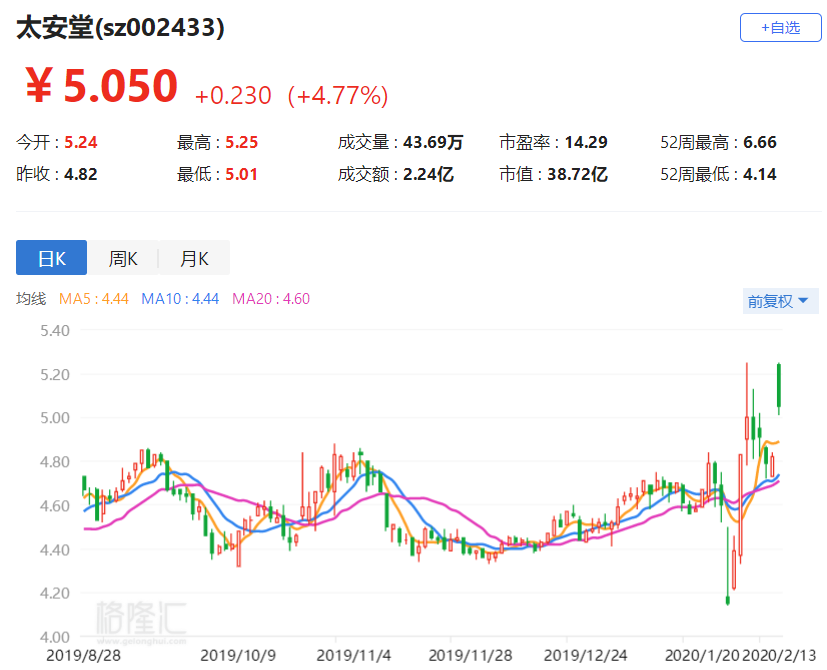827x670 pixels.
Task: Click the 成交量 volume 43.69万
Action: coord(433,142)
